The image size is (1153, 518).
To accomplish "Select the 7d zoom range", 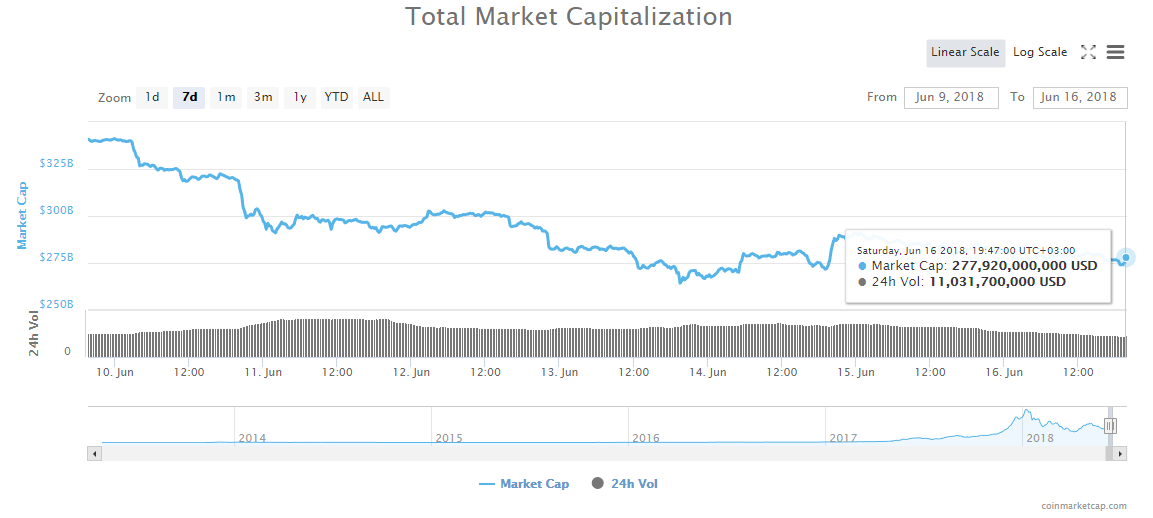I will [x=189, y=97].
